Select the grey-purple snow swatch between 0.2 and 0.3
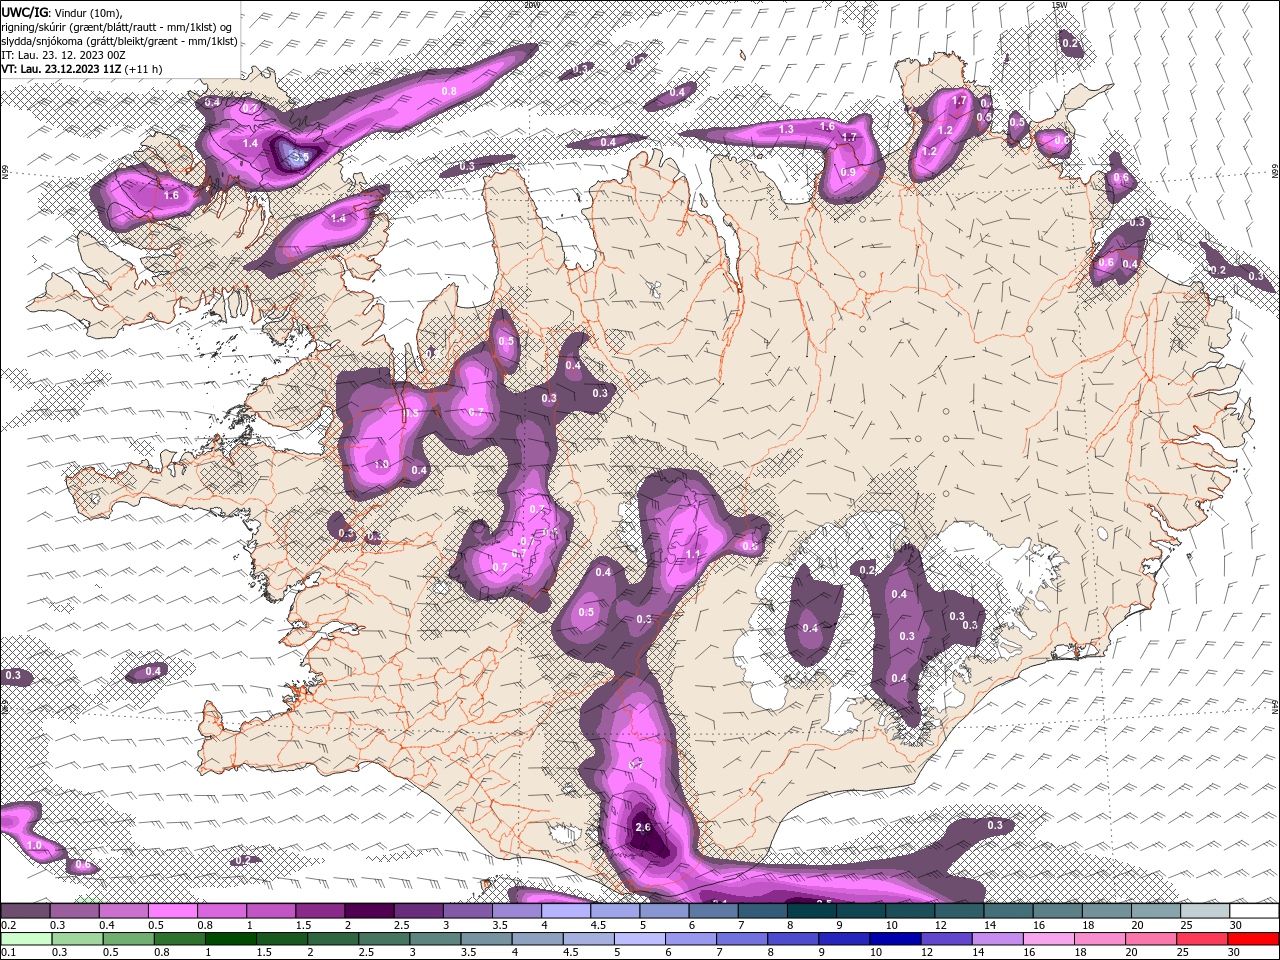Screen dimensions: 1280x960 click(25, 910)
